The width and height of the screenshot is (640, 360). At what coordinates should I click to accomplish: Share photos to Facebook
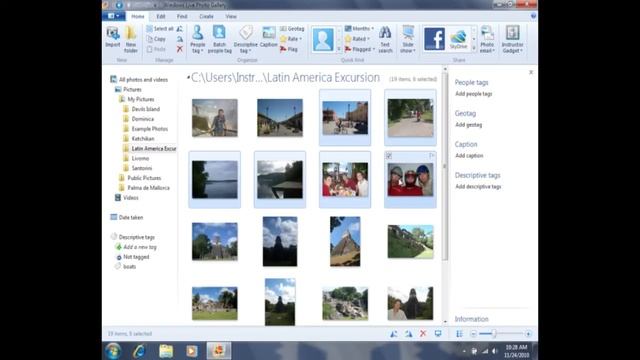coord(434,39)
